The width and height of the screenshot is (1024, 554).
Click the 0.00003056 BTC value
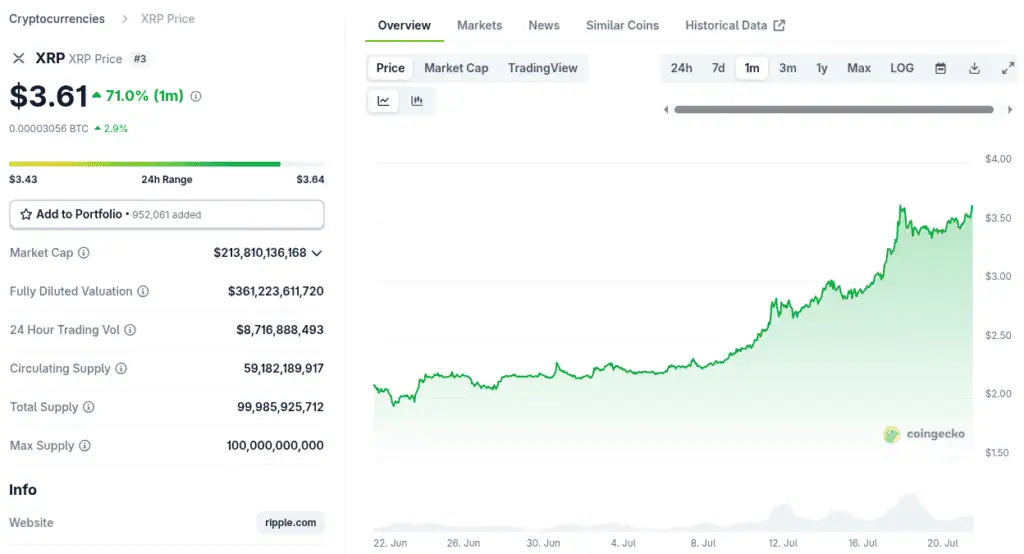pos(48,129)
